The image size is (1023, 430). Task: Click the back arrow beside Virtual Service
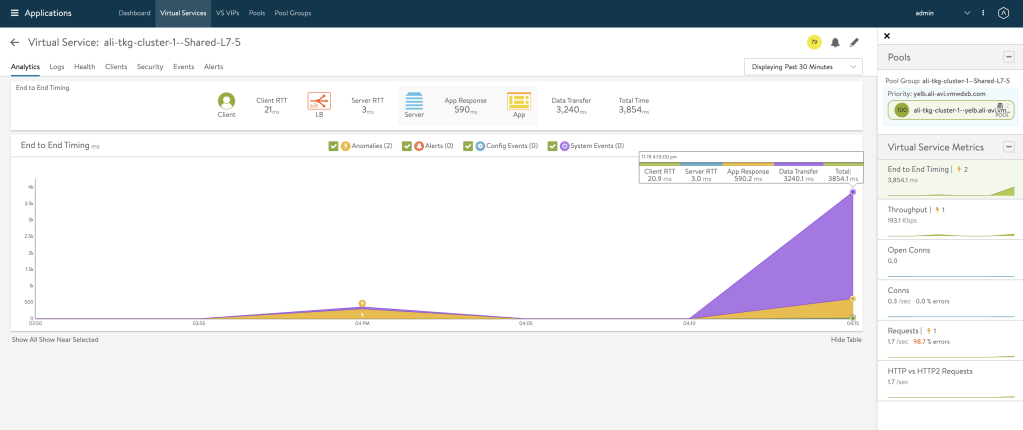tap(15, 43)
